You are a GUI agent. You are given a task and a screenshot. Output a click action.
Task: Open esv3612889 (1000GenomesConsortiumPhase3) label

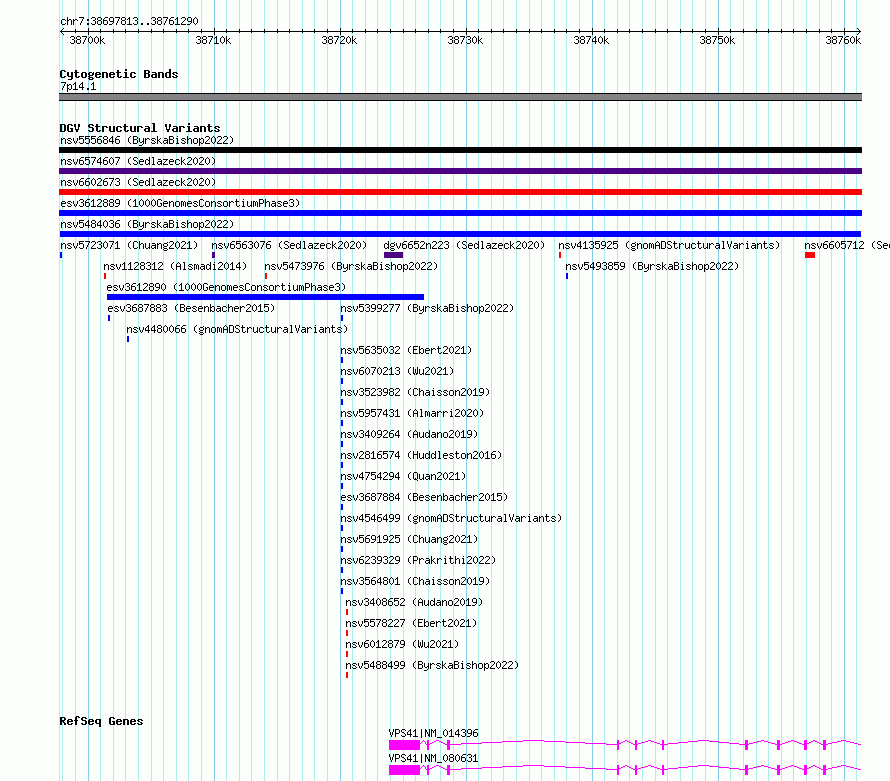click(x=180, y=203)
